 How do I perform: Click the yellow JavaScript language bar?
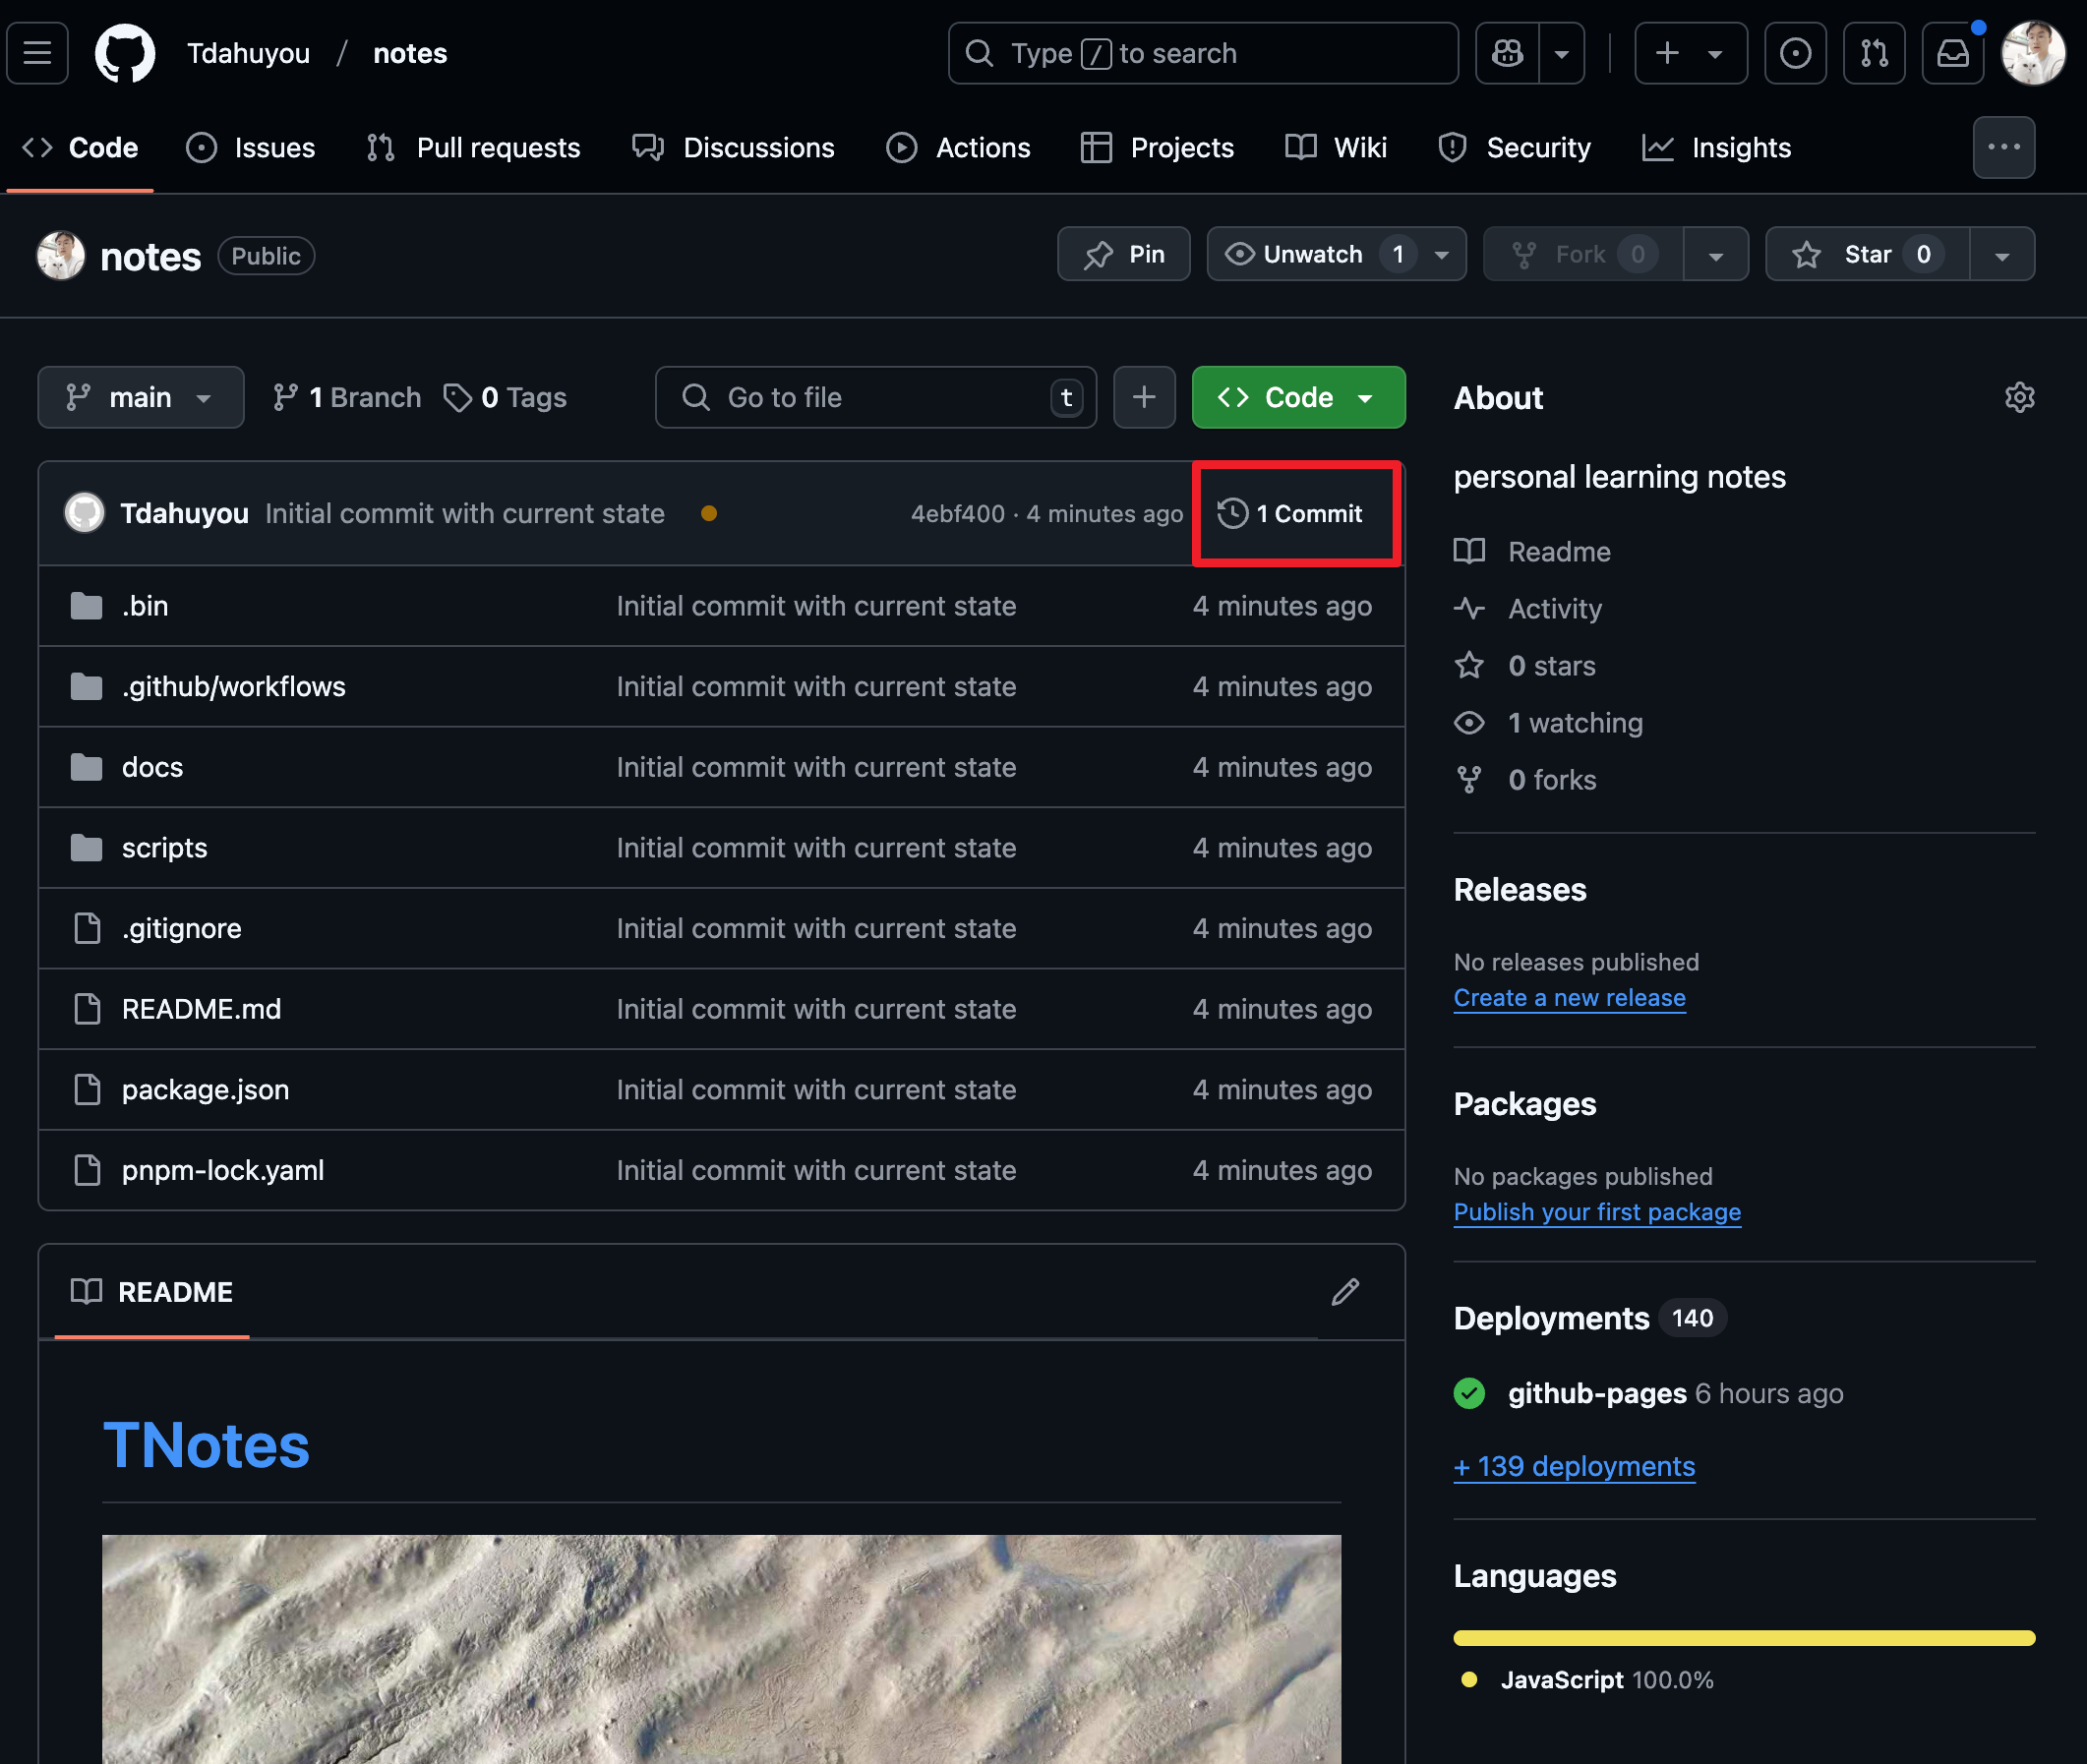(1743, 1638)
